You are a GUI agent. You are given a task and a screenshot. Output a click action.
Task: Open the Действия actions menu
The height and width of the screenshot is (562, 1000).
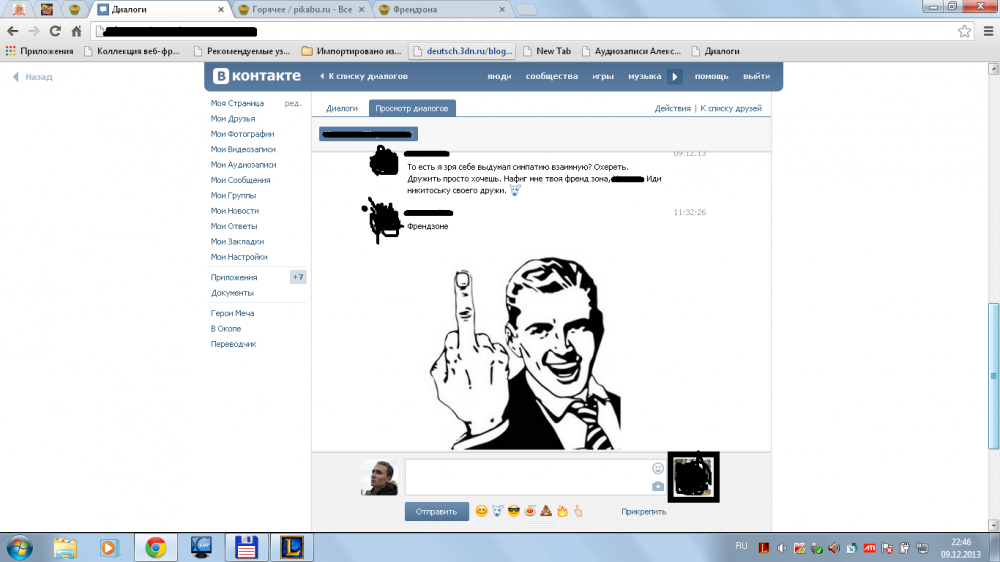click(672, 108)
